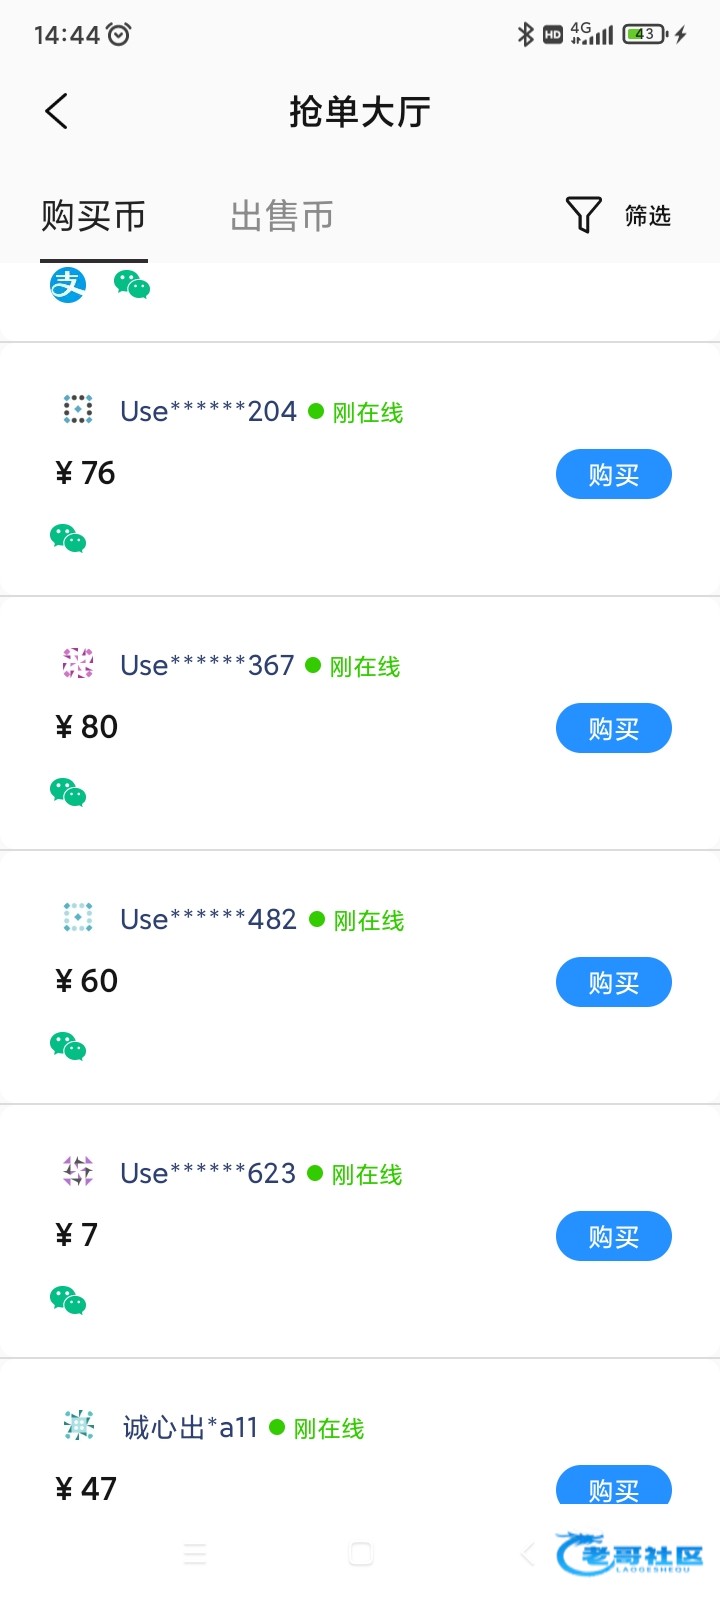Switch to the 出售币 tab
The height and width of the screenshot is (1600, 720).
coord(282,216)
